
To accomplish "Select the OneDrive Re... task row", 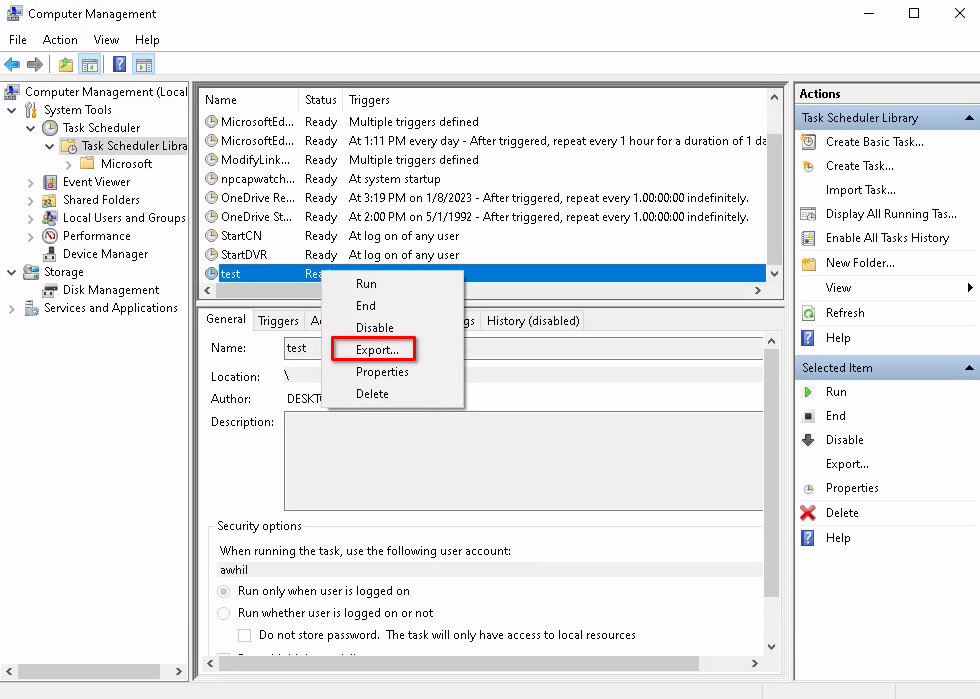I will coord(484,198).
